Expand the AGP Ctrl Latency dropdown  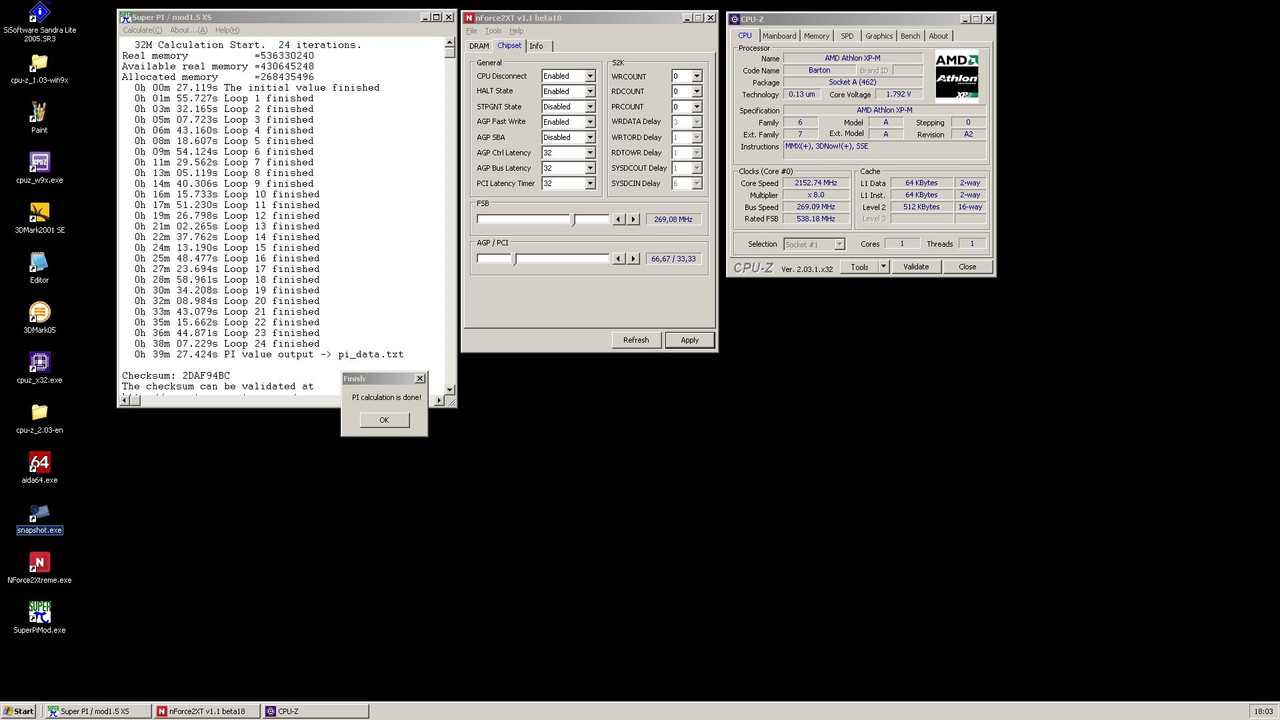tap(590, 153)
